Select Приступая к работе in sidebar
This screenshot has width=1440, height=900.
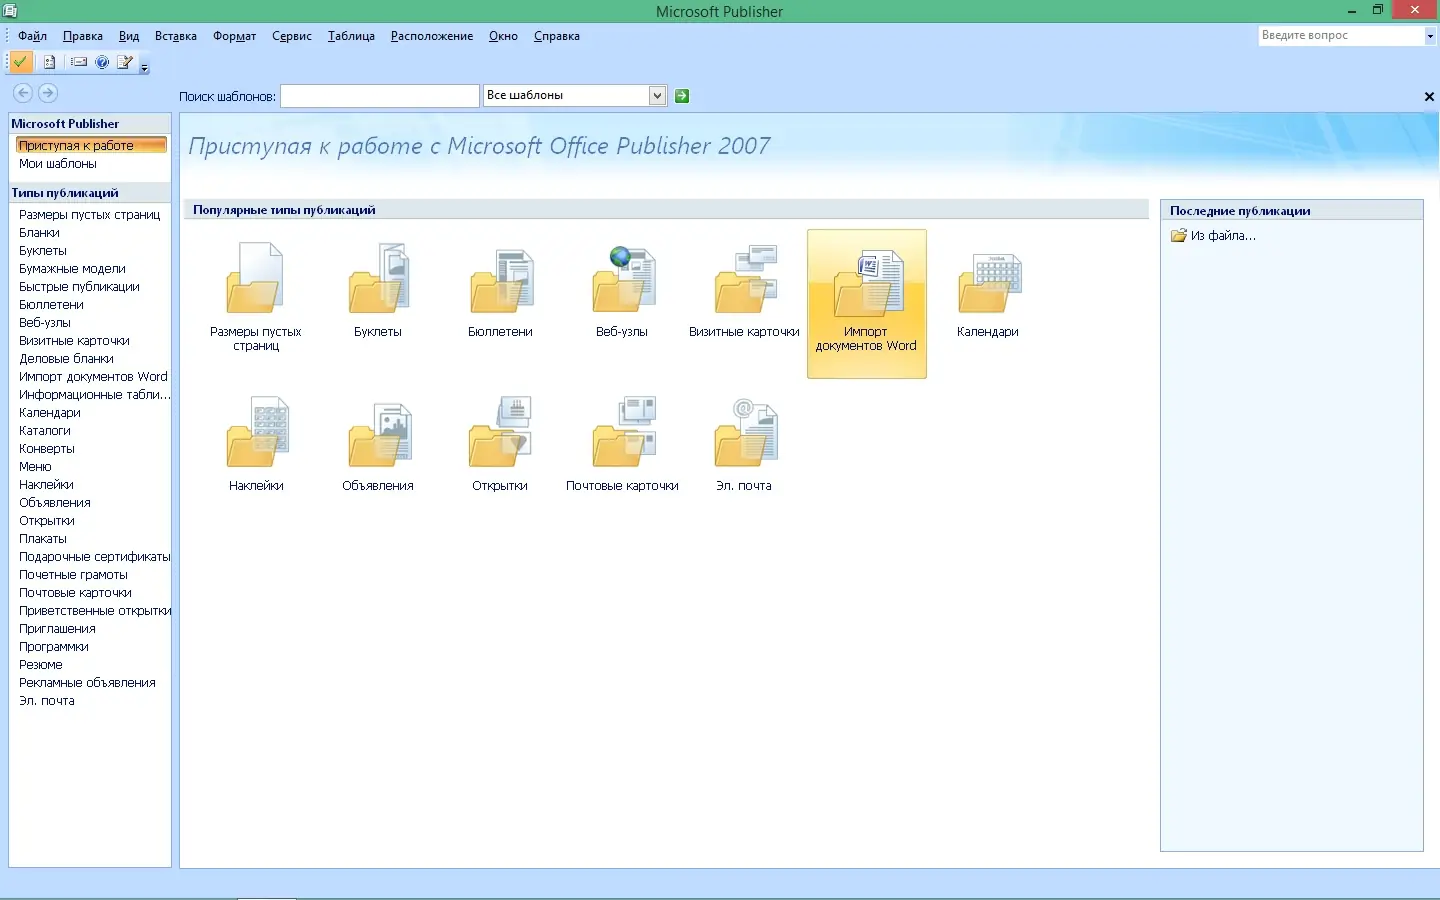point(91,146)
